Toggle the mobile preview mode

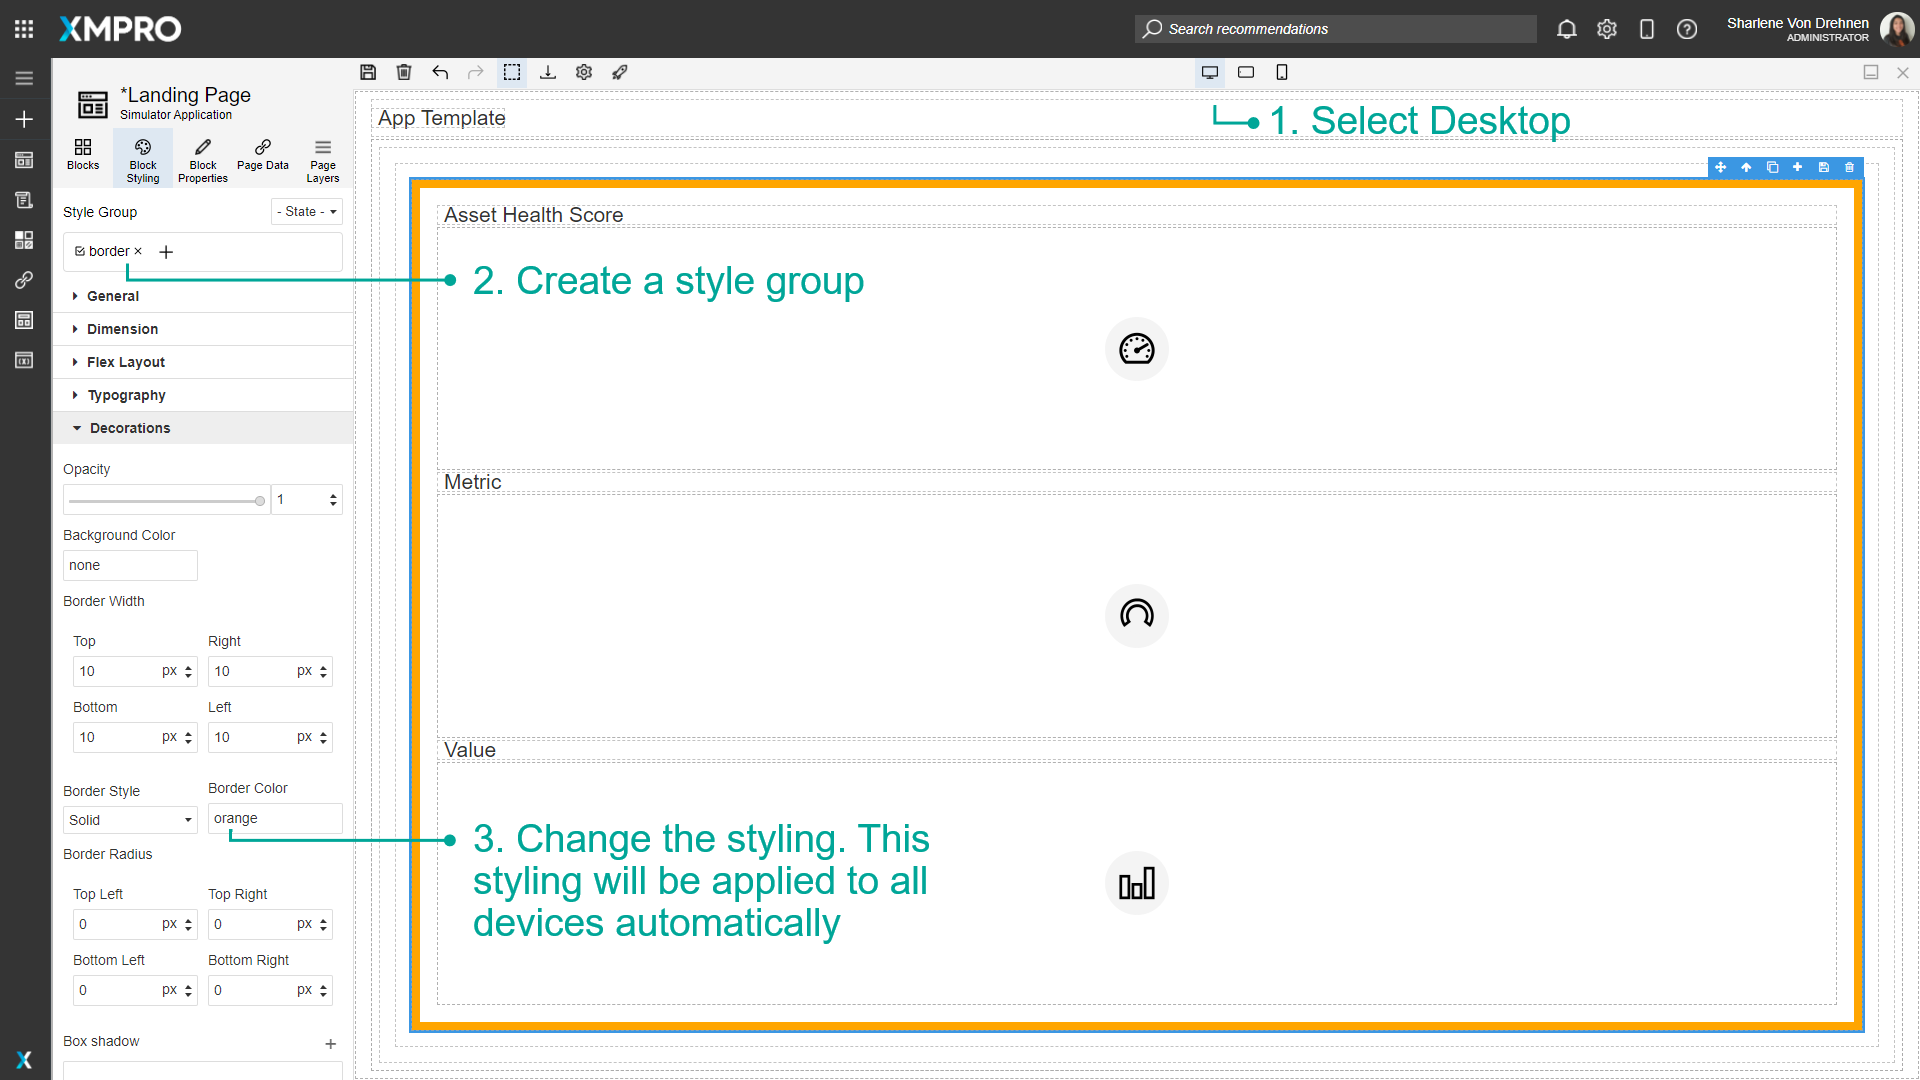click(x=1282, y=72)
